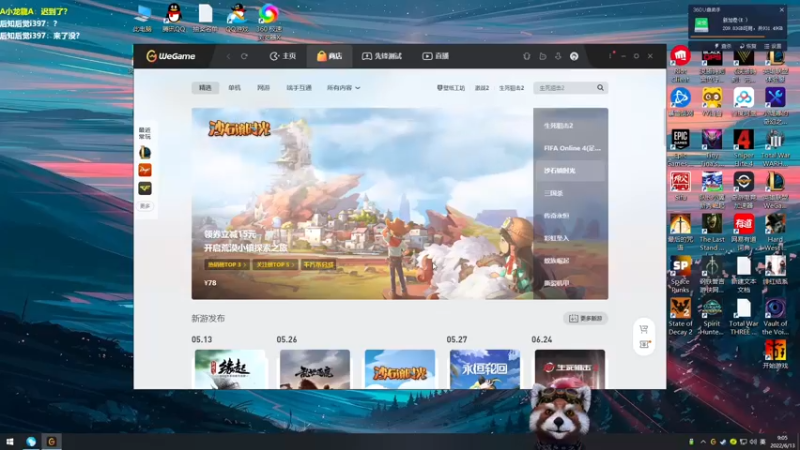Click the 更多新游 button
The width and height of the screenshot is (800, 450).
pos(586,318)
